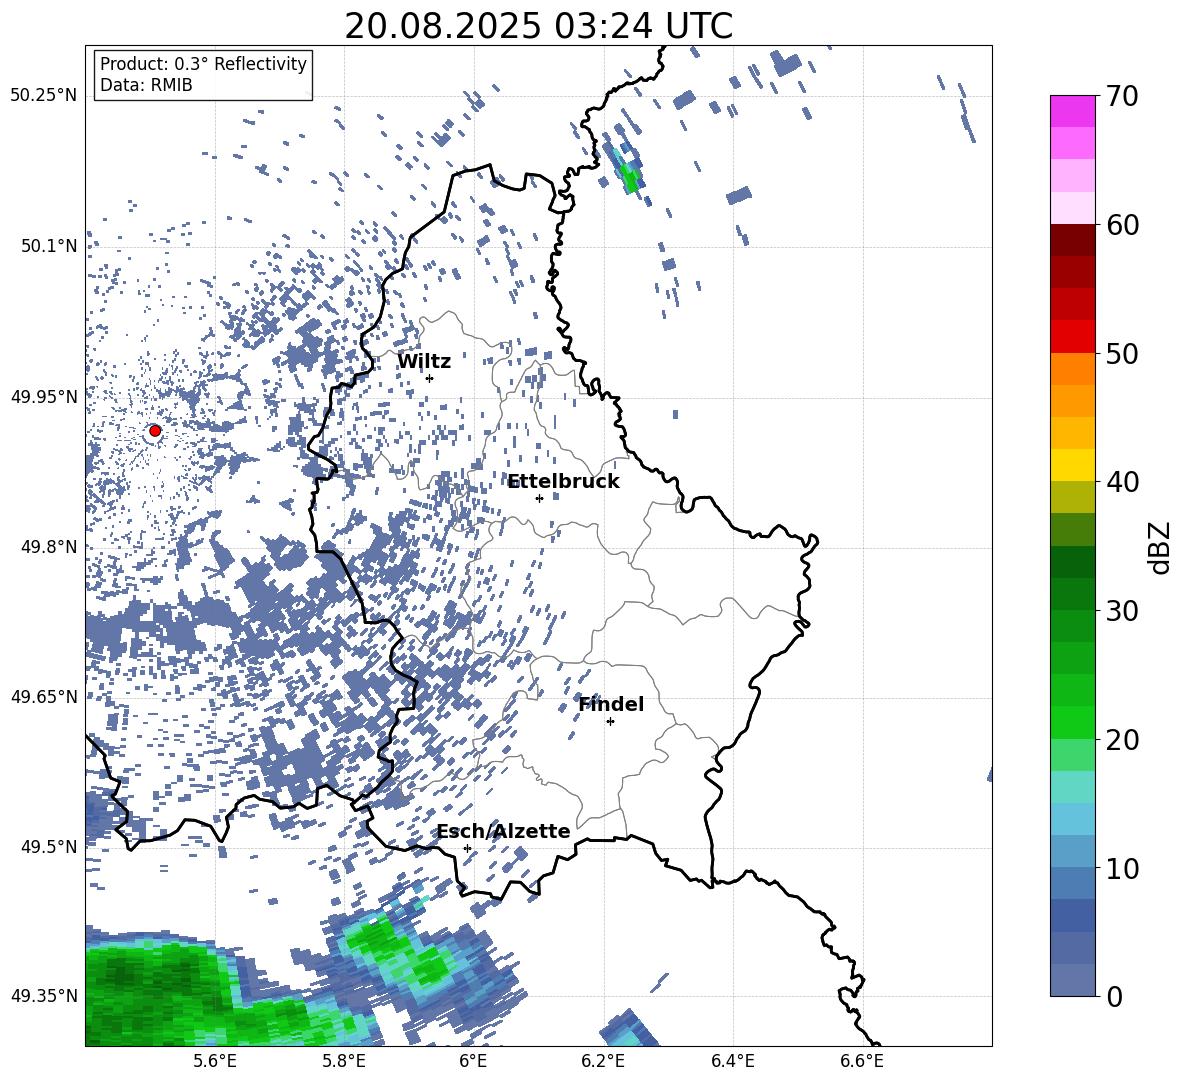The width and height of the screenshot is (1184, 1081).
Task: Click the Esch/Alzette city label
Action: (504, 832)
